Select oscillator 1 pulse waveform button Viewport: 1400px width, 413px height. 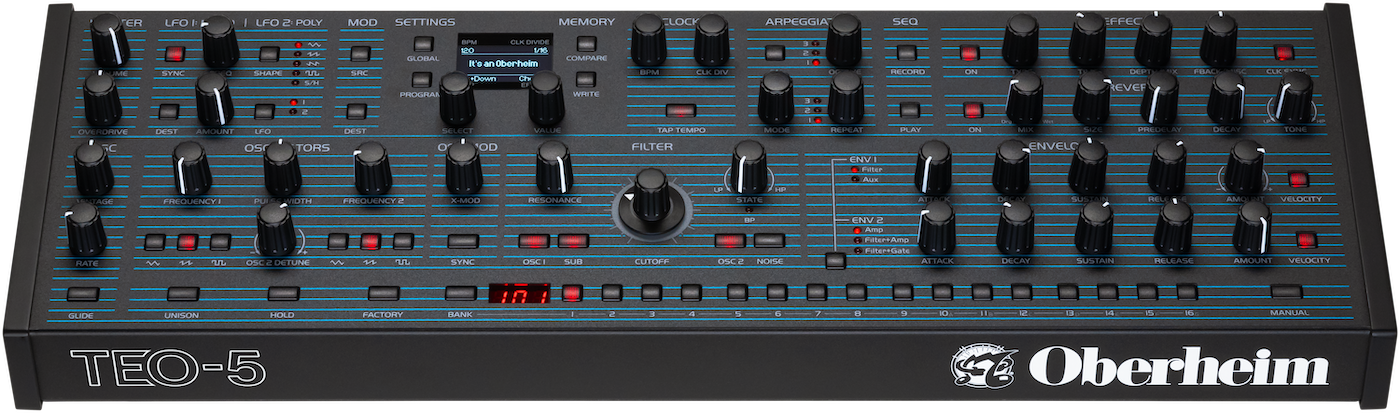[x=220, y=241]
